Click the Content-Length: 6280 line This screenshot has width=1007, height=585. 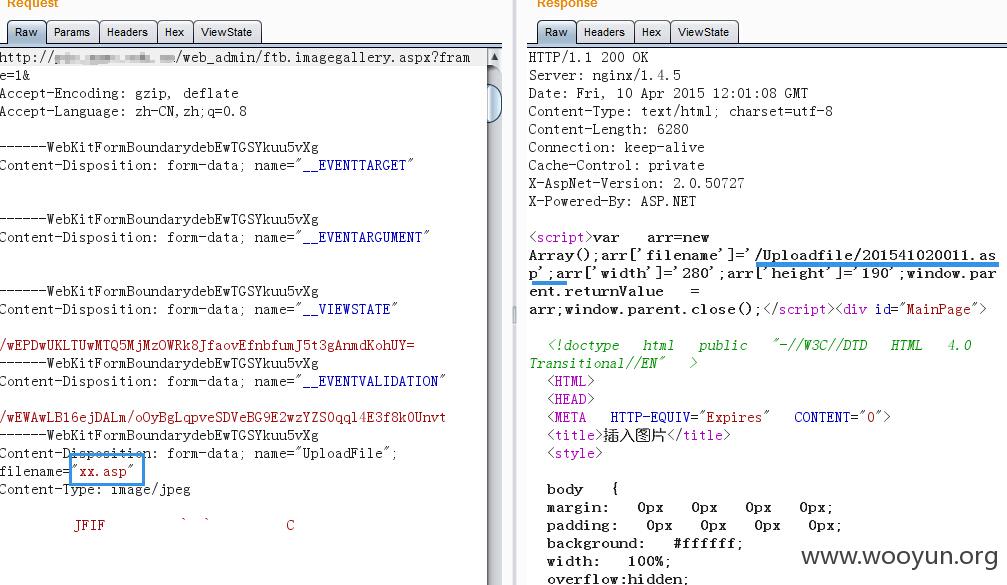pyautogui.click(x=608, y=130)
